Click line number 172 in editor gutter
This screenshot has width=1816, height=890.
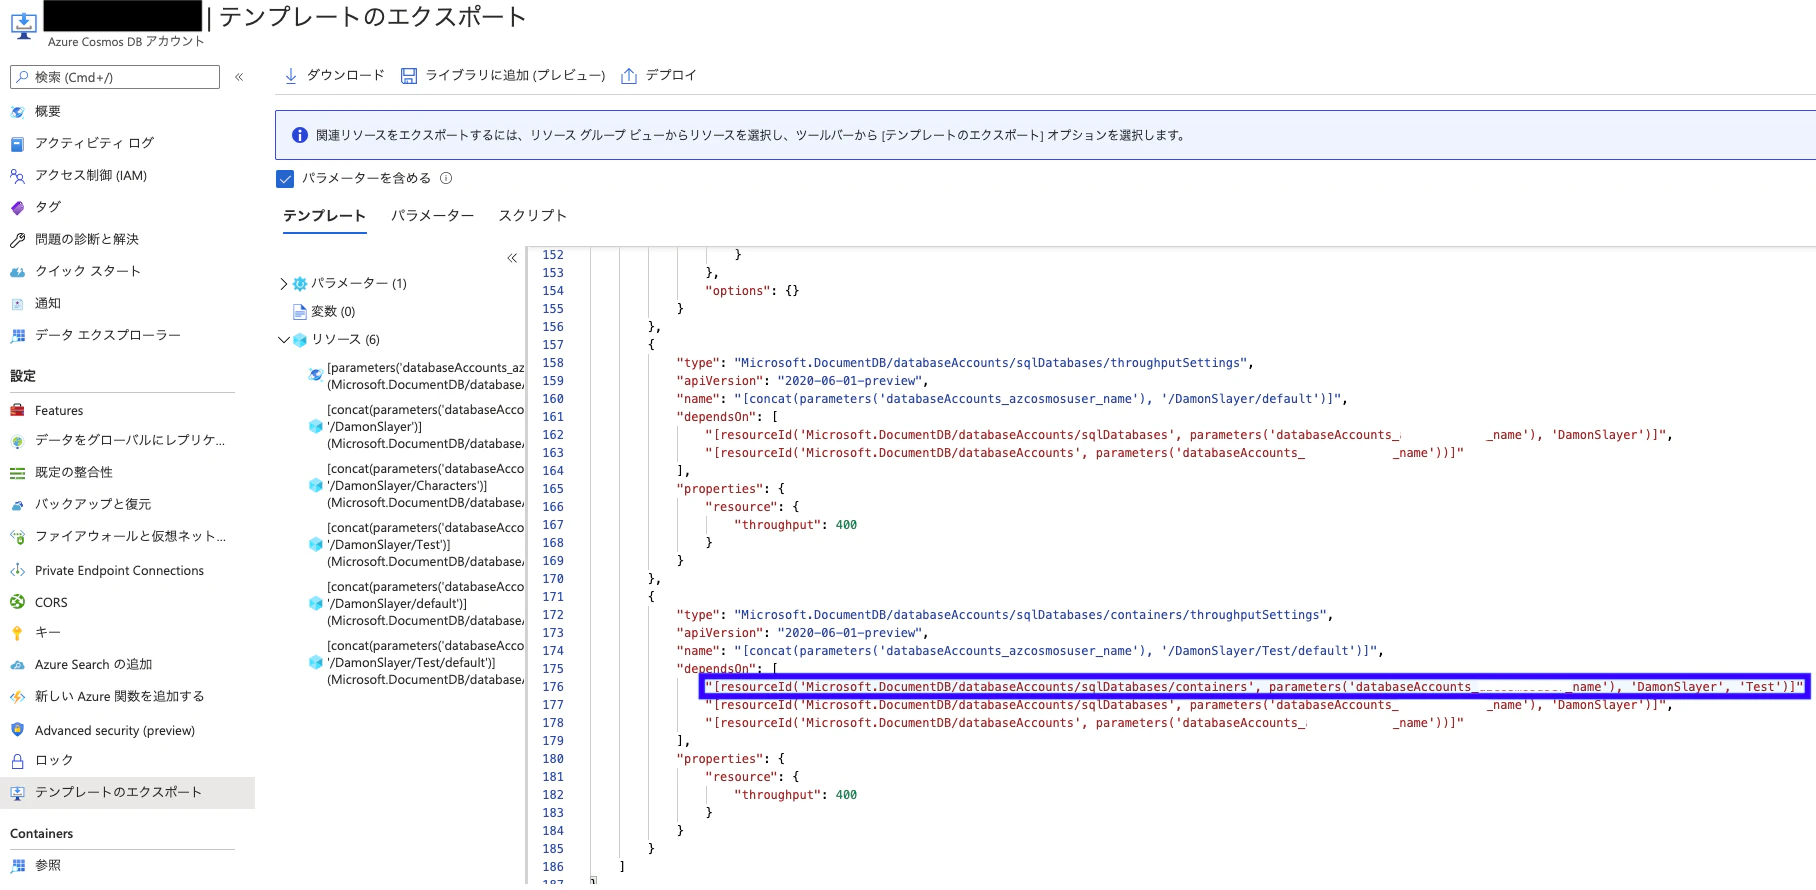point(553,615)
